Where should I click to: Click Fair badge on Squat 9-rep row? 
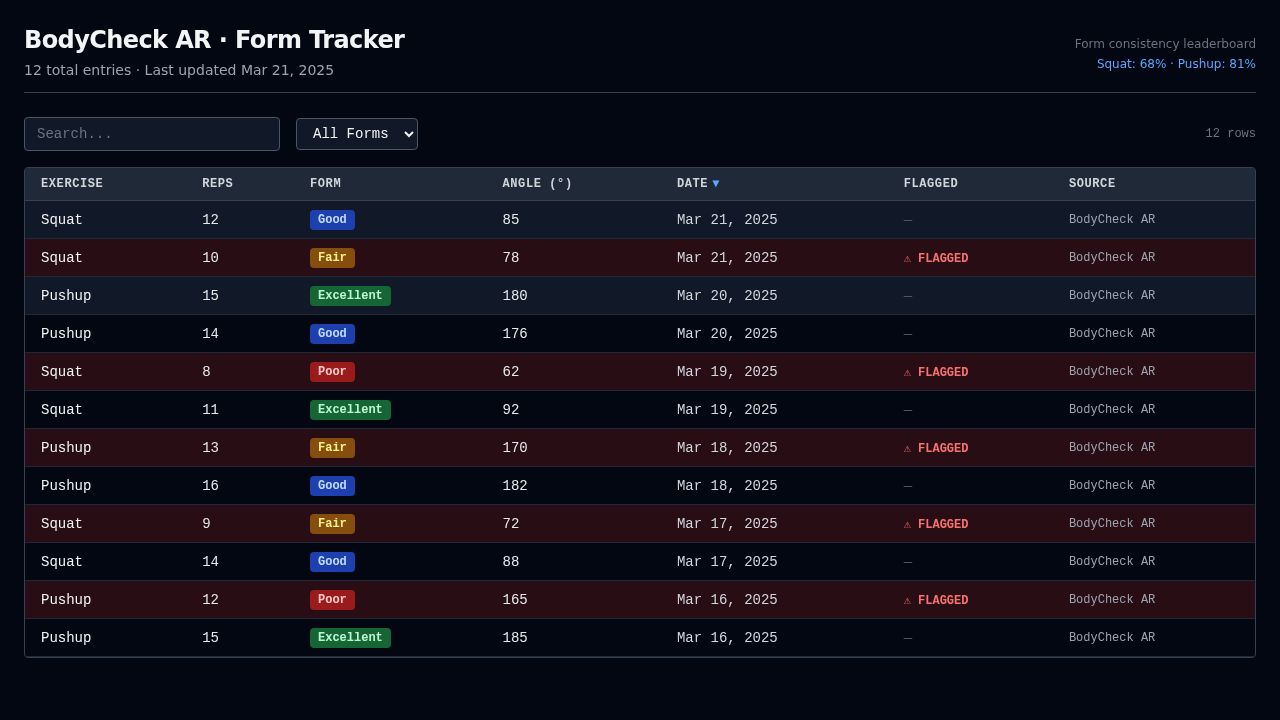click(332, 524)
